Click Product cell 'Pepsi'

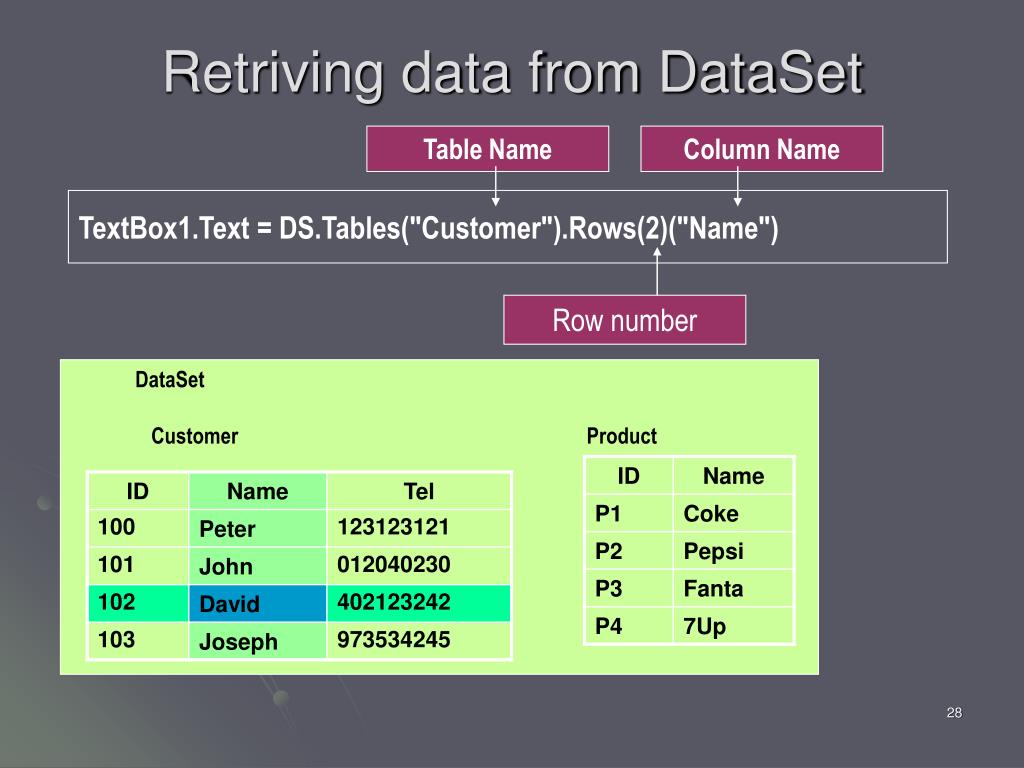[x=733, y=551]
